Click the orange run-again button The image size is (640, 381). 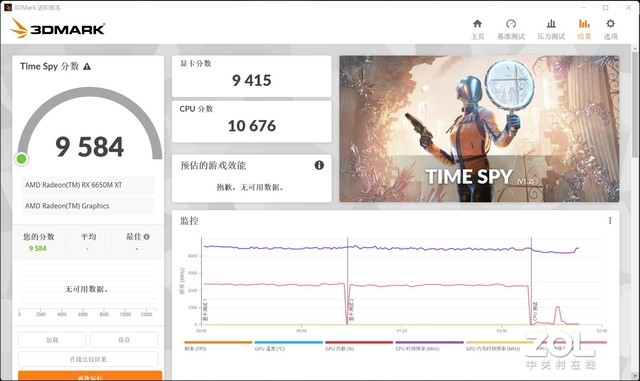tap(90, 376)
